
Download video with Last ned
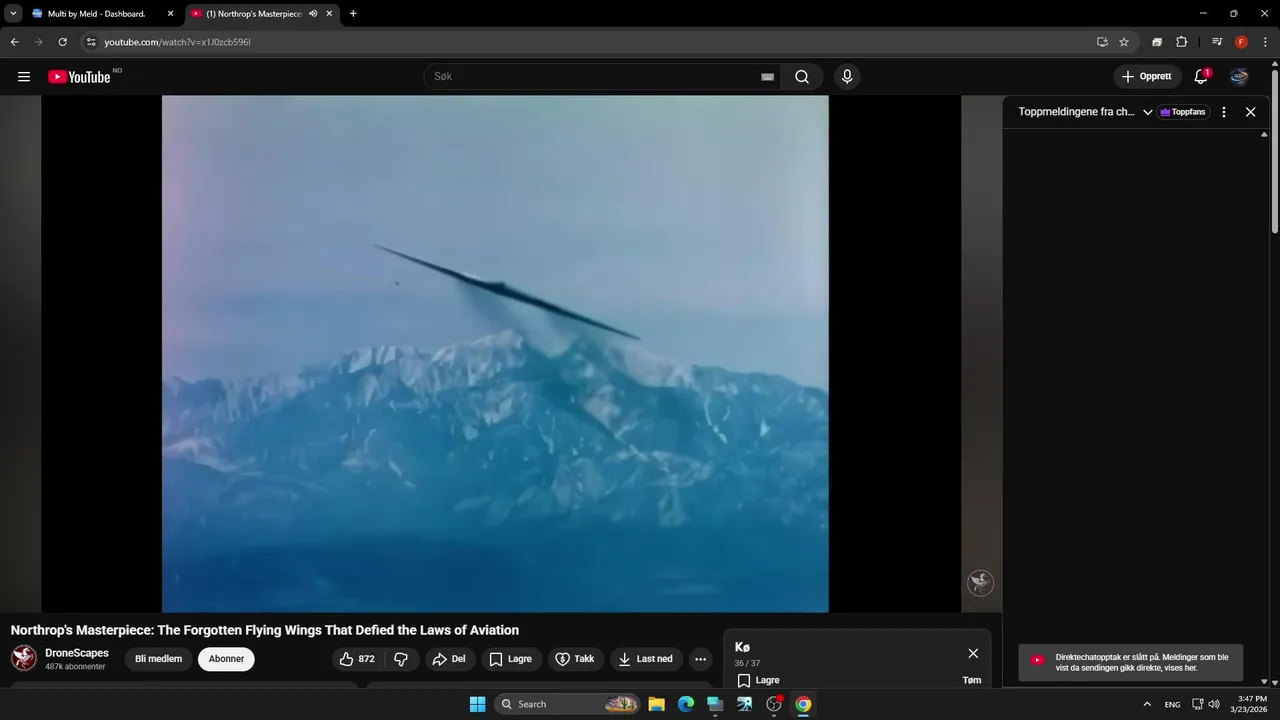(x=646, y=659)
